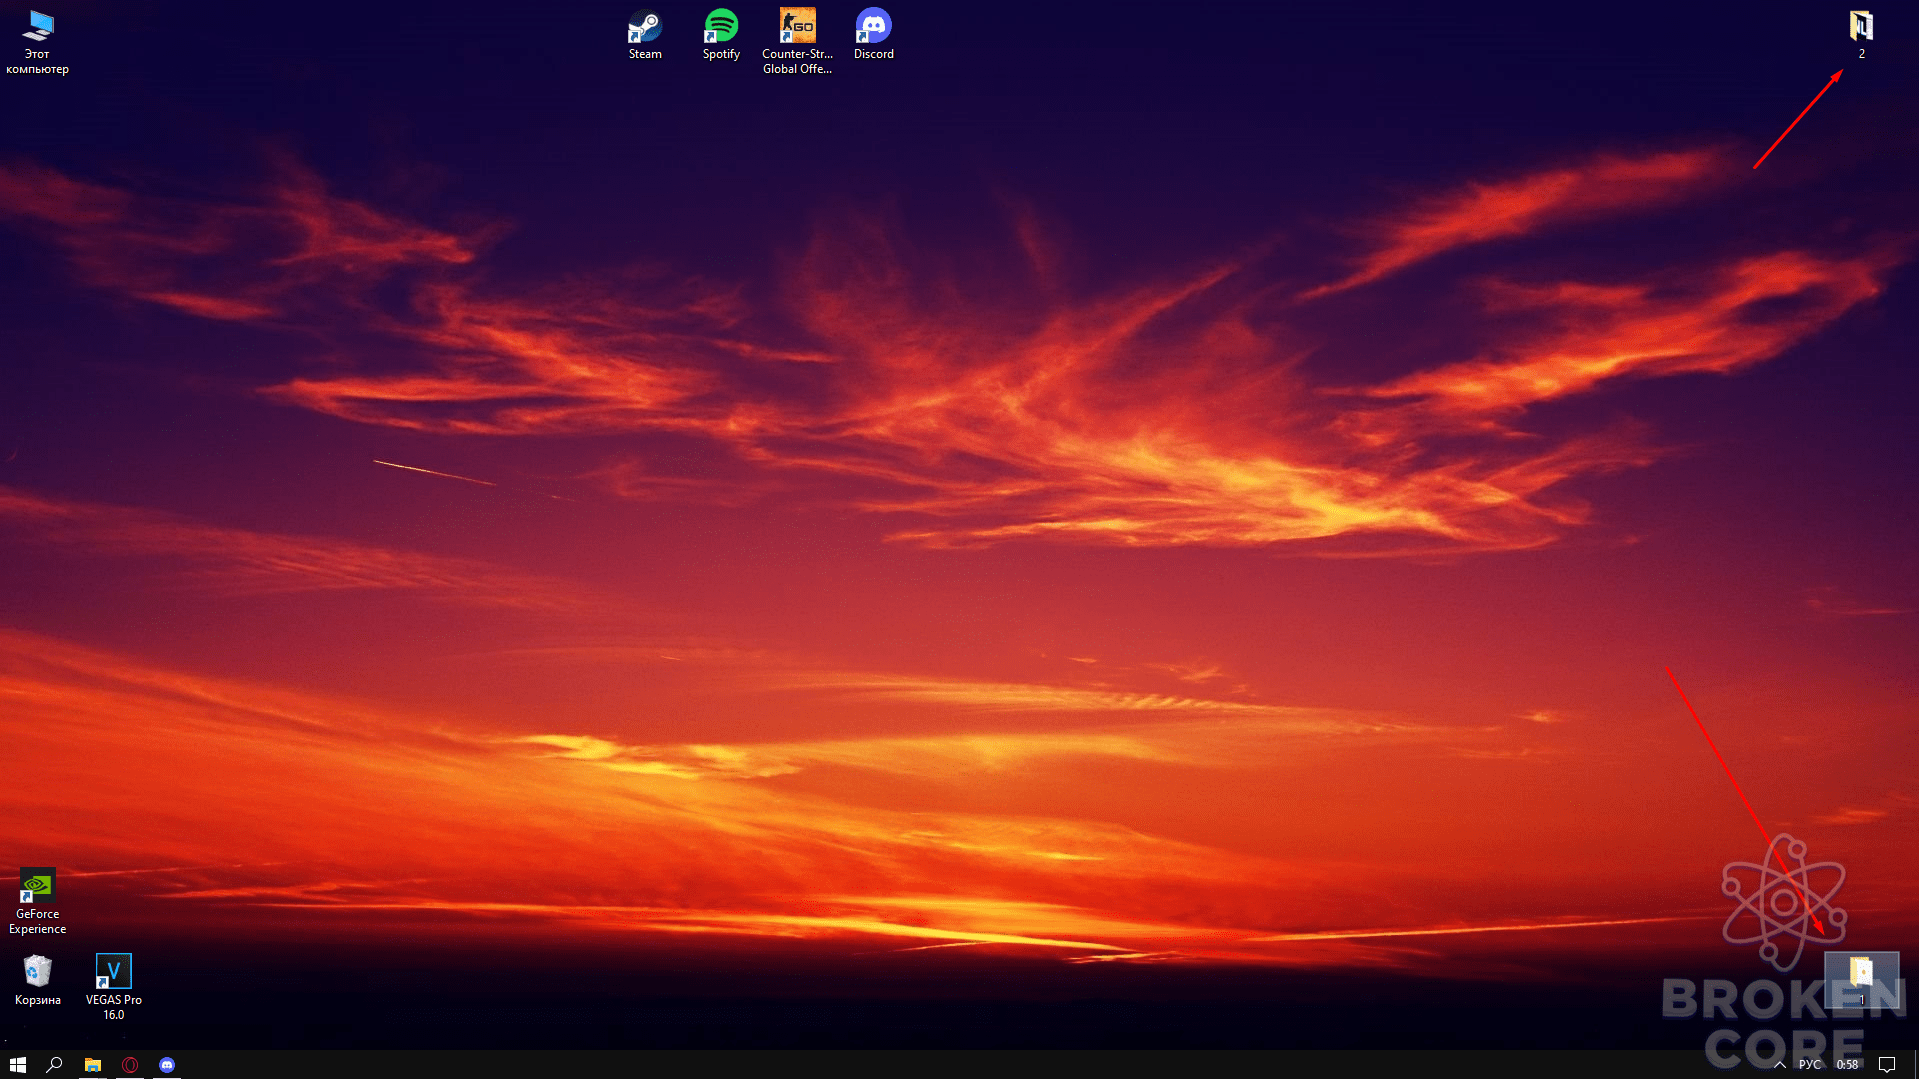Open the taskbar search magnifier

[55, 1065]
